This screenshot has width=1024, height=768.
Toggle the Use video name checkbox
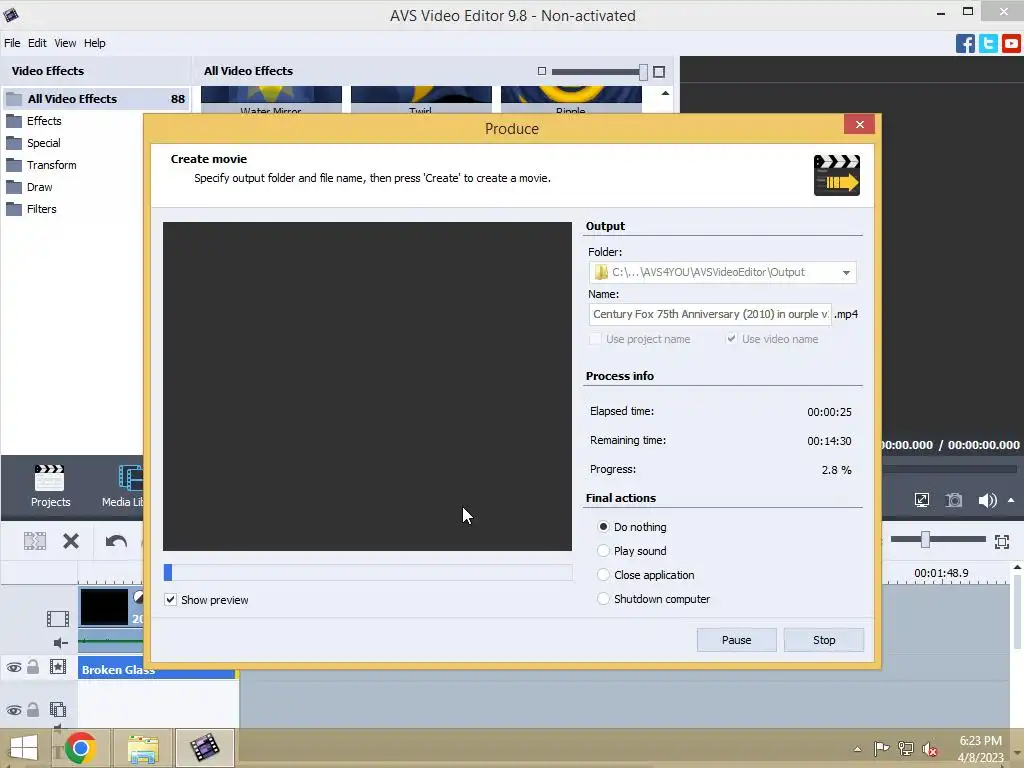(x=731, y=338)
